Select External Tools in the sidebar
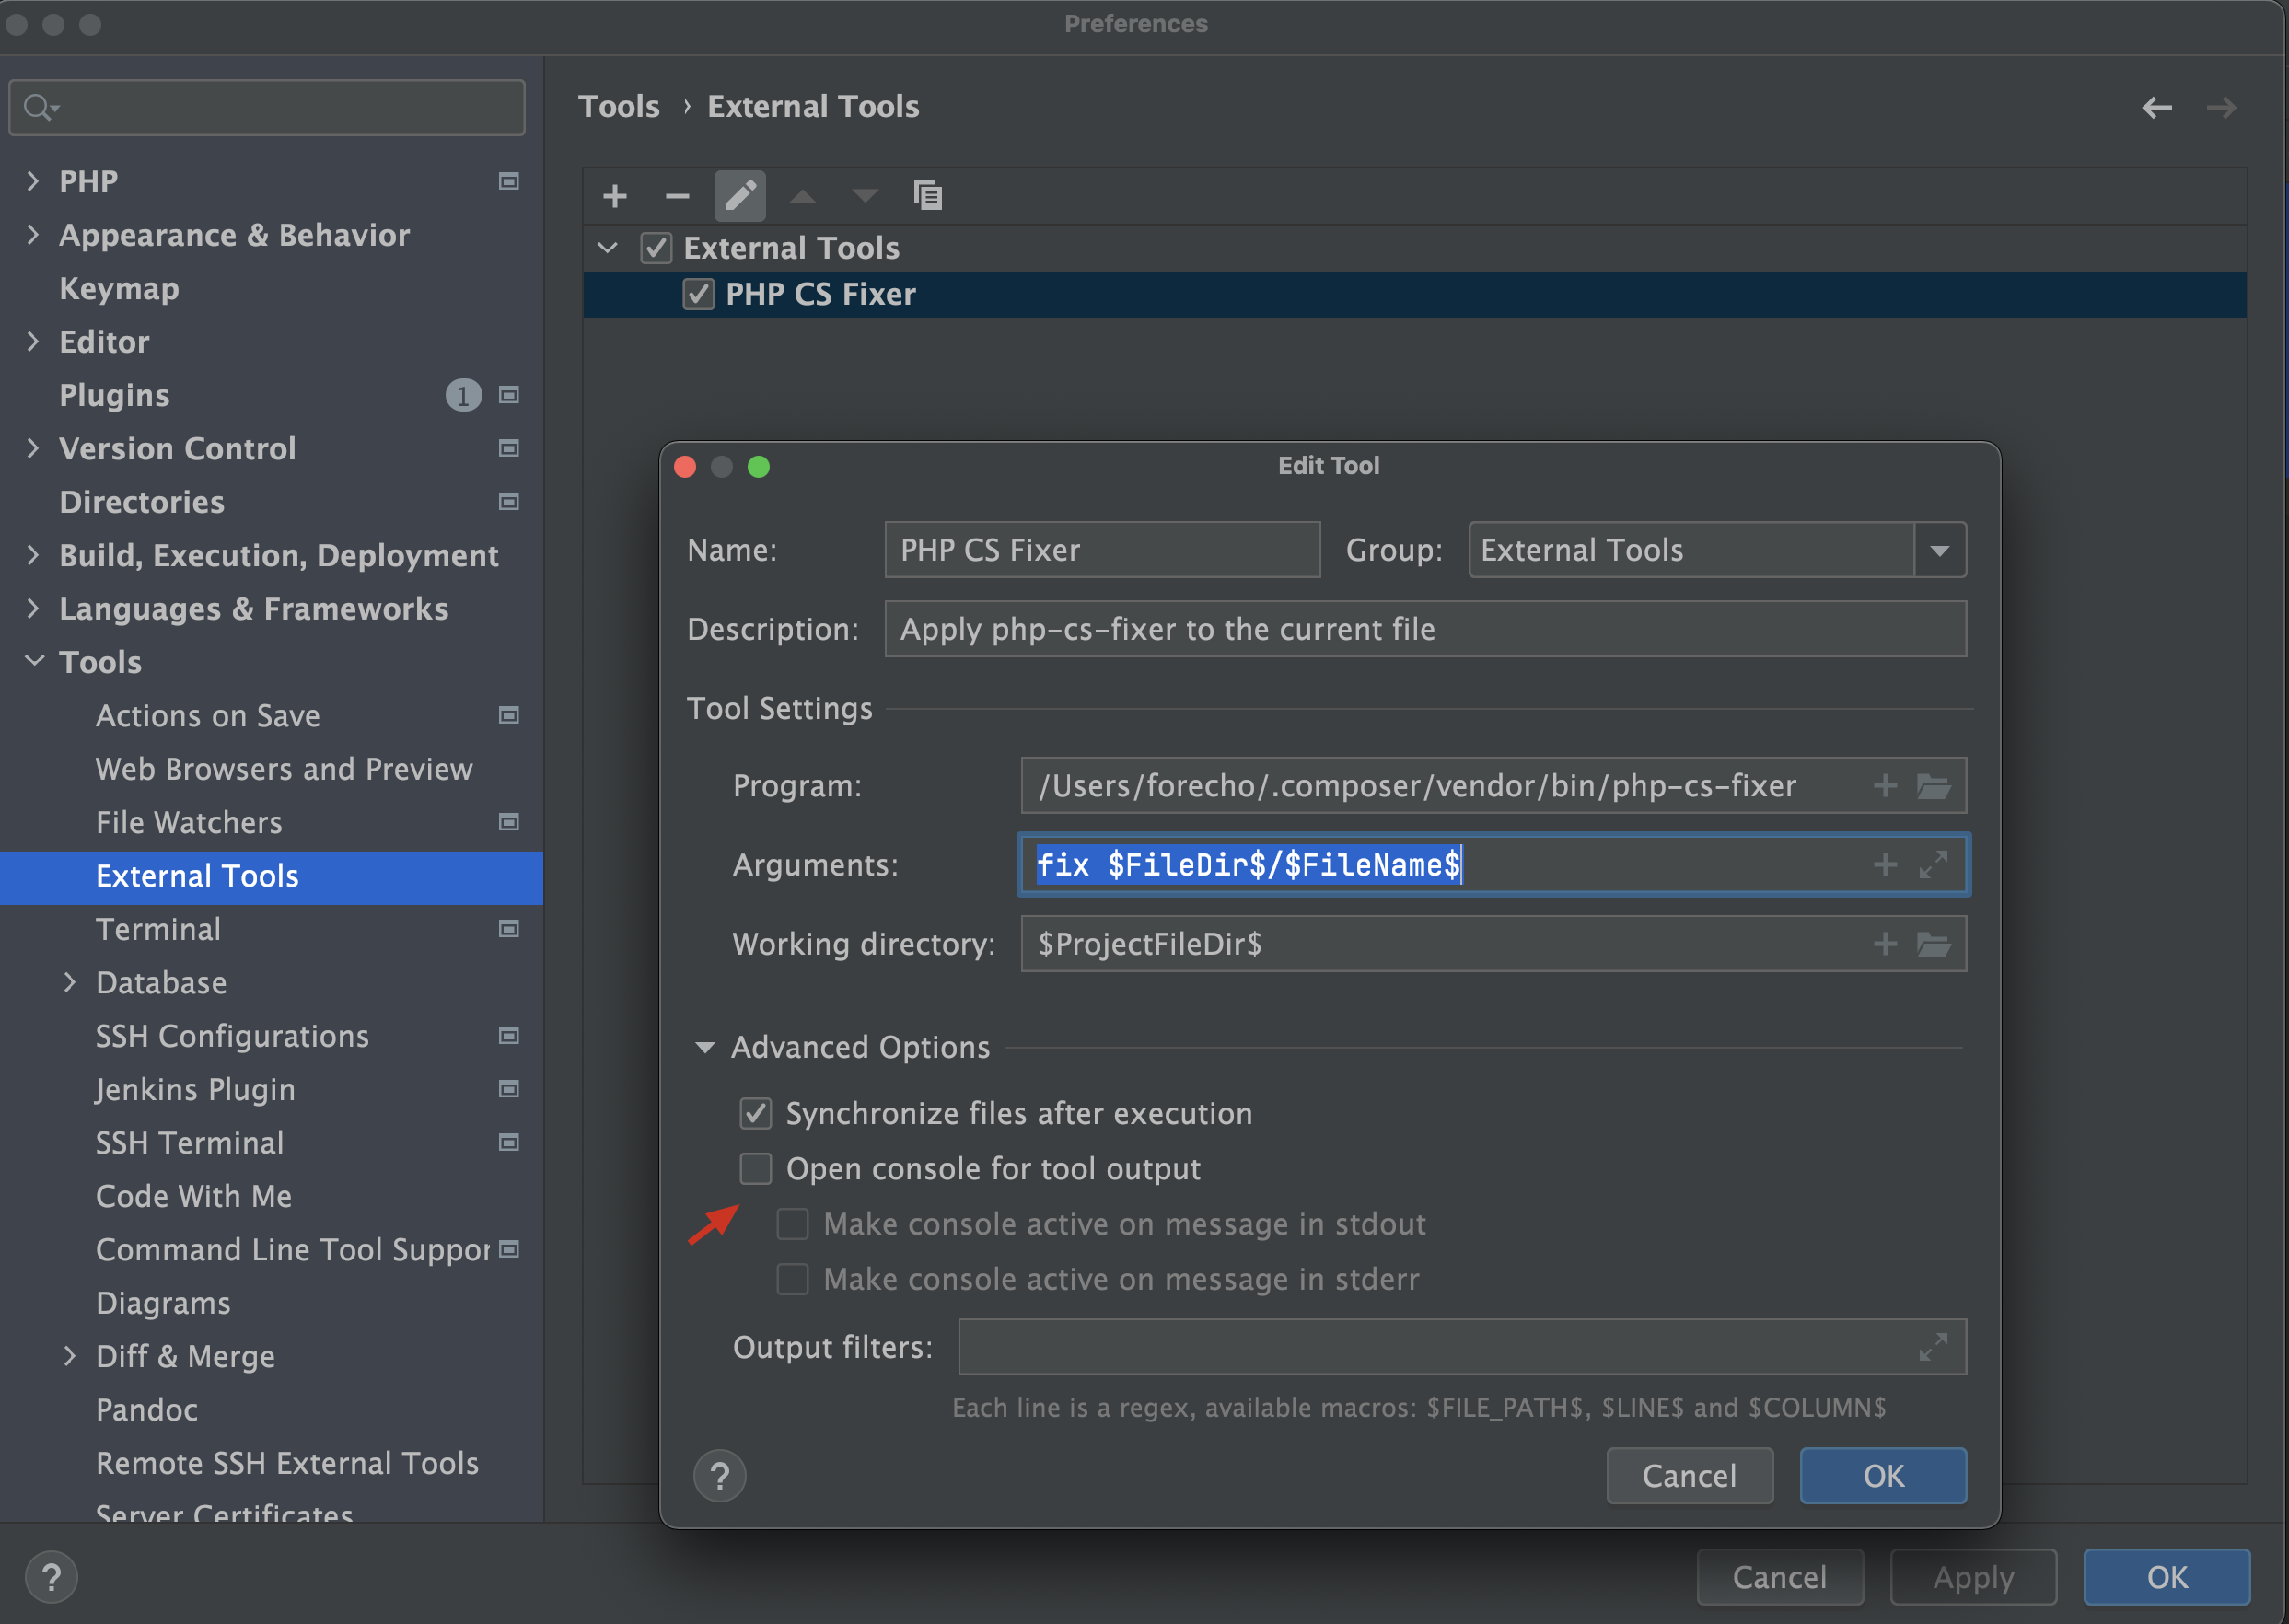This screenshot has width=2289, height=1624. tap(197, 874)
